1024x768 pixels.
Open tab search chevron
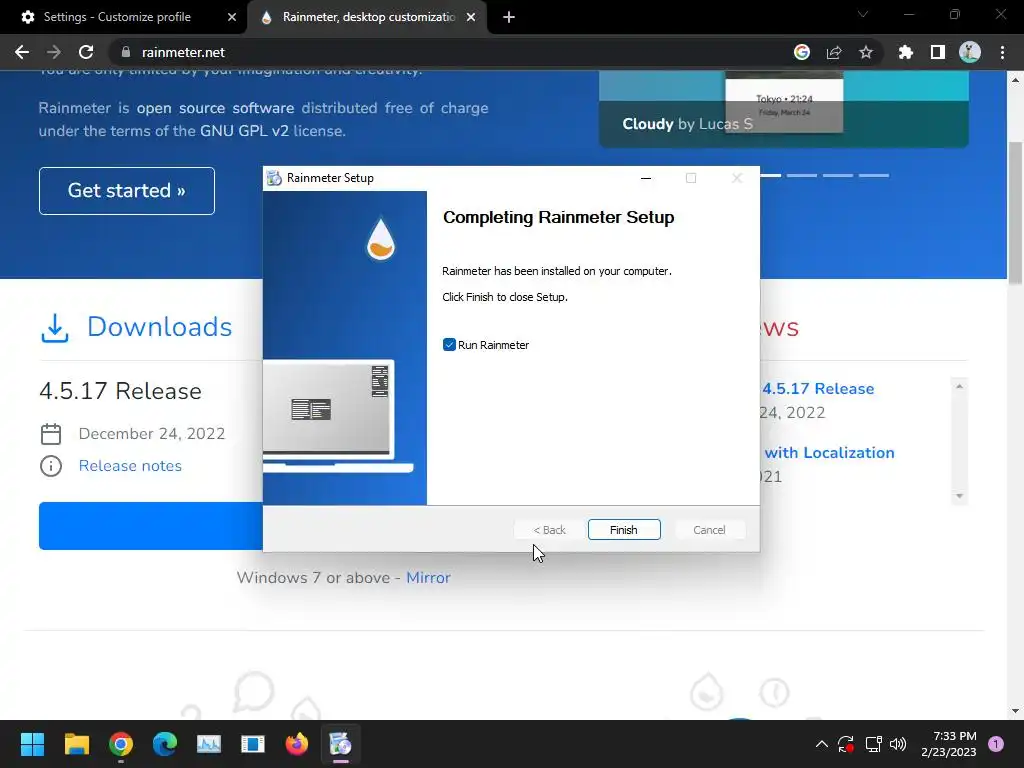[863, 14]
